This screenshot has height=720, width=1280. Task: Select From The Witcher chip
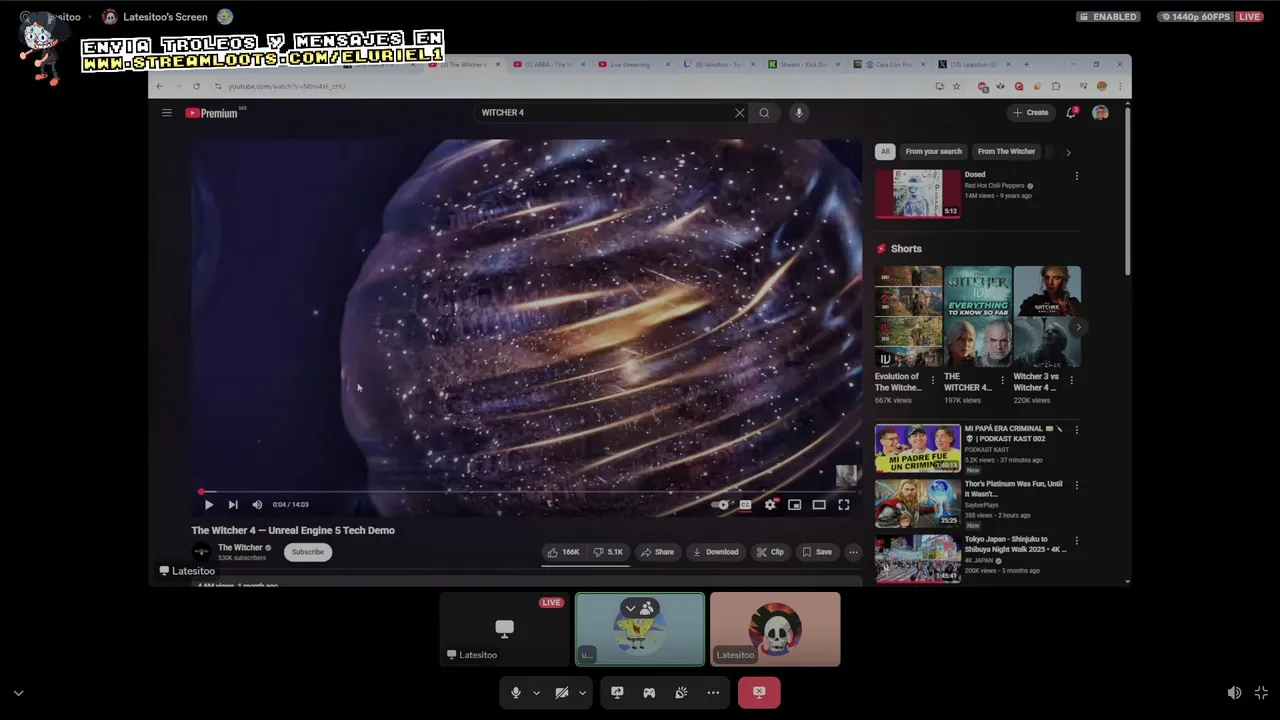pyautogui.click(x=1006, y=152)
